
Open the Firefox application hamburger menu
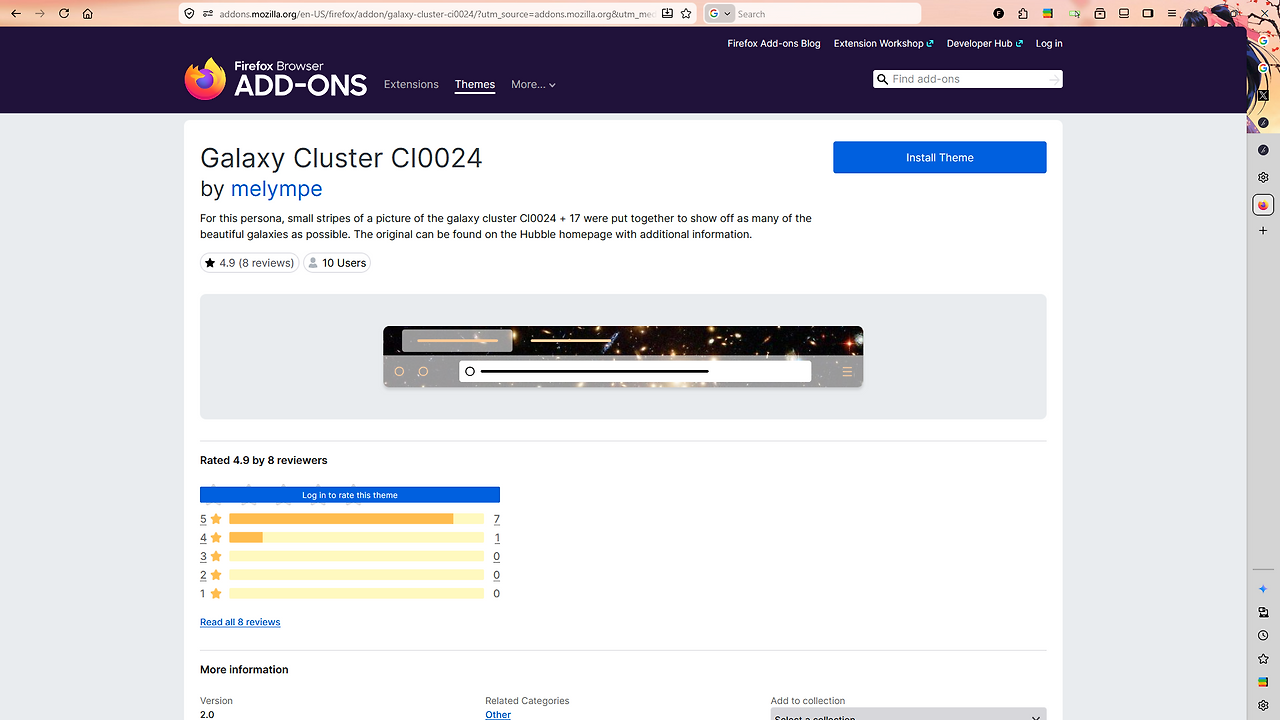pos(1172,14)
